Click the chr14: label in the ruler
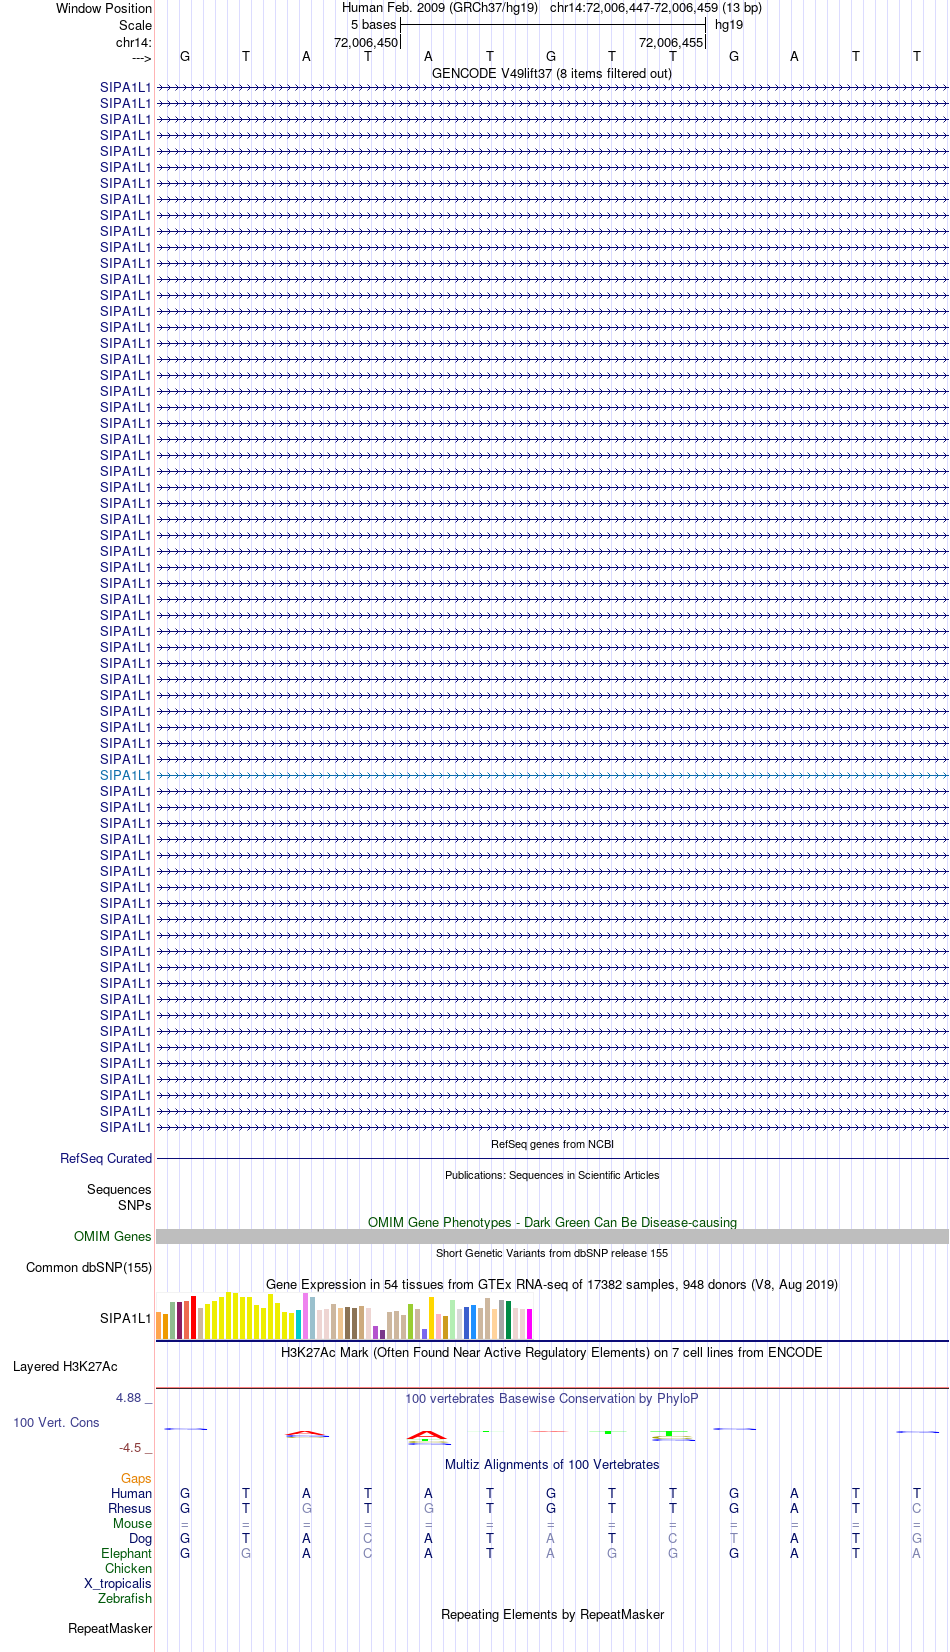The height and width of the screenshot is (1652, 950). tap(134, 42)
